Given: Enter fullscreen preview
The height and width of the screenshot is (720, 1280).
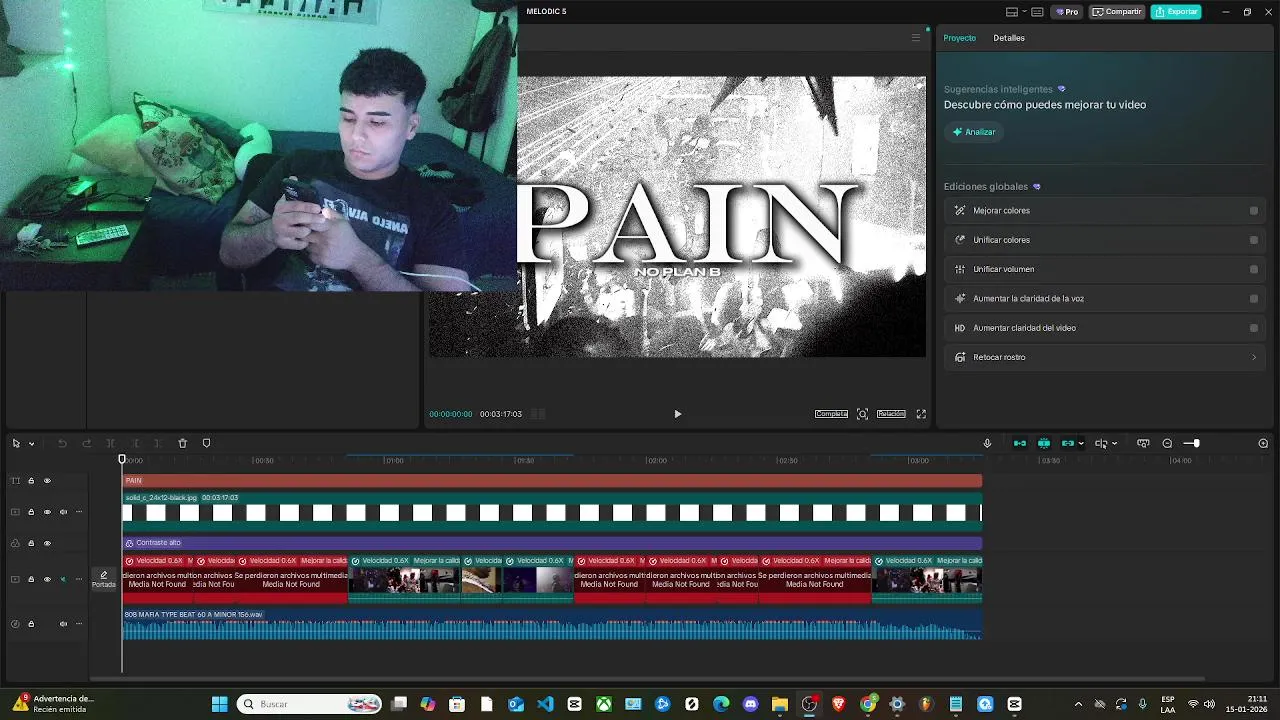Looking at the screenshot, I should pos(921,414).
